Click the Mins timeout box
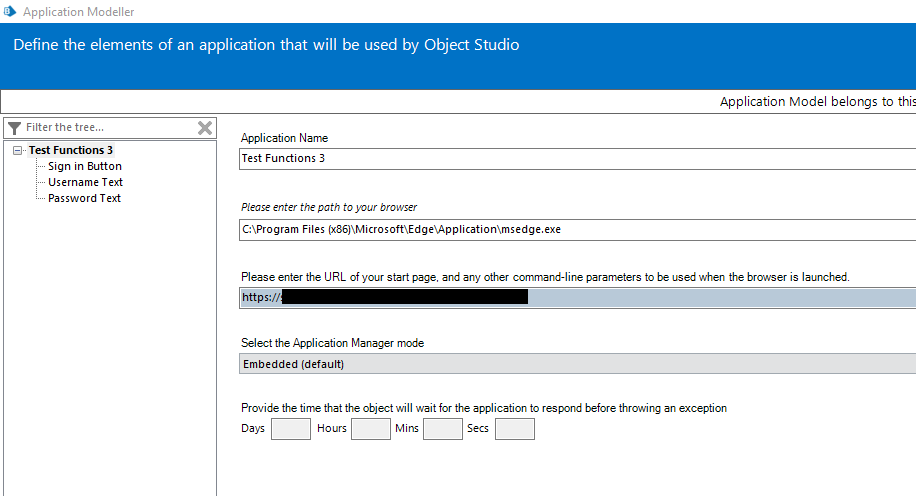The height and width of the screenshot is (496, 916). click(x=443, y=429)
